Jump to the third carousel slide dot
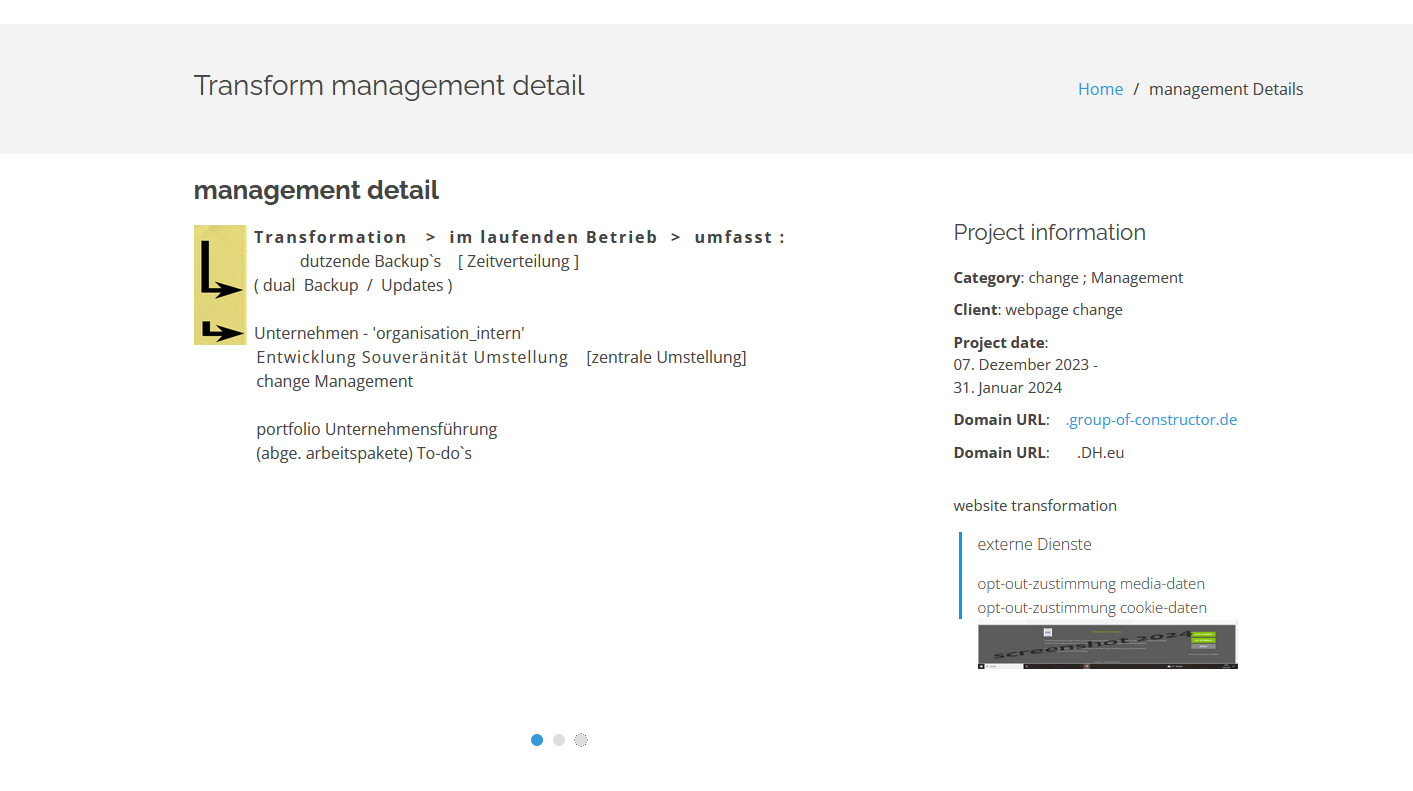This screenshot has width=1413, height=791. tap(581, 740)
